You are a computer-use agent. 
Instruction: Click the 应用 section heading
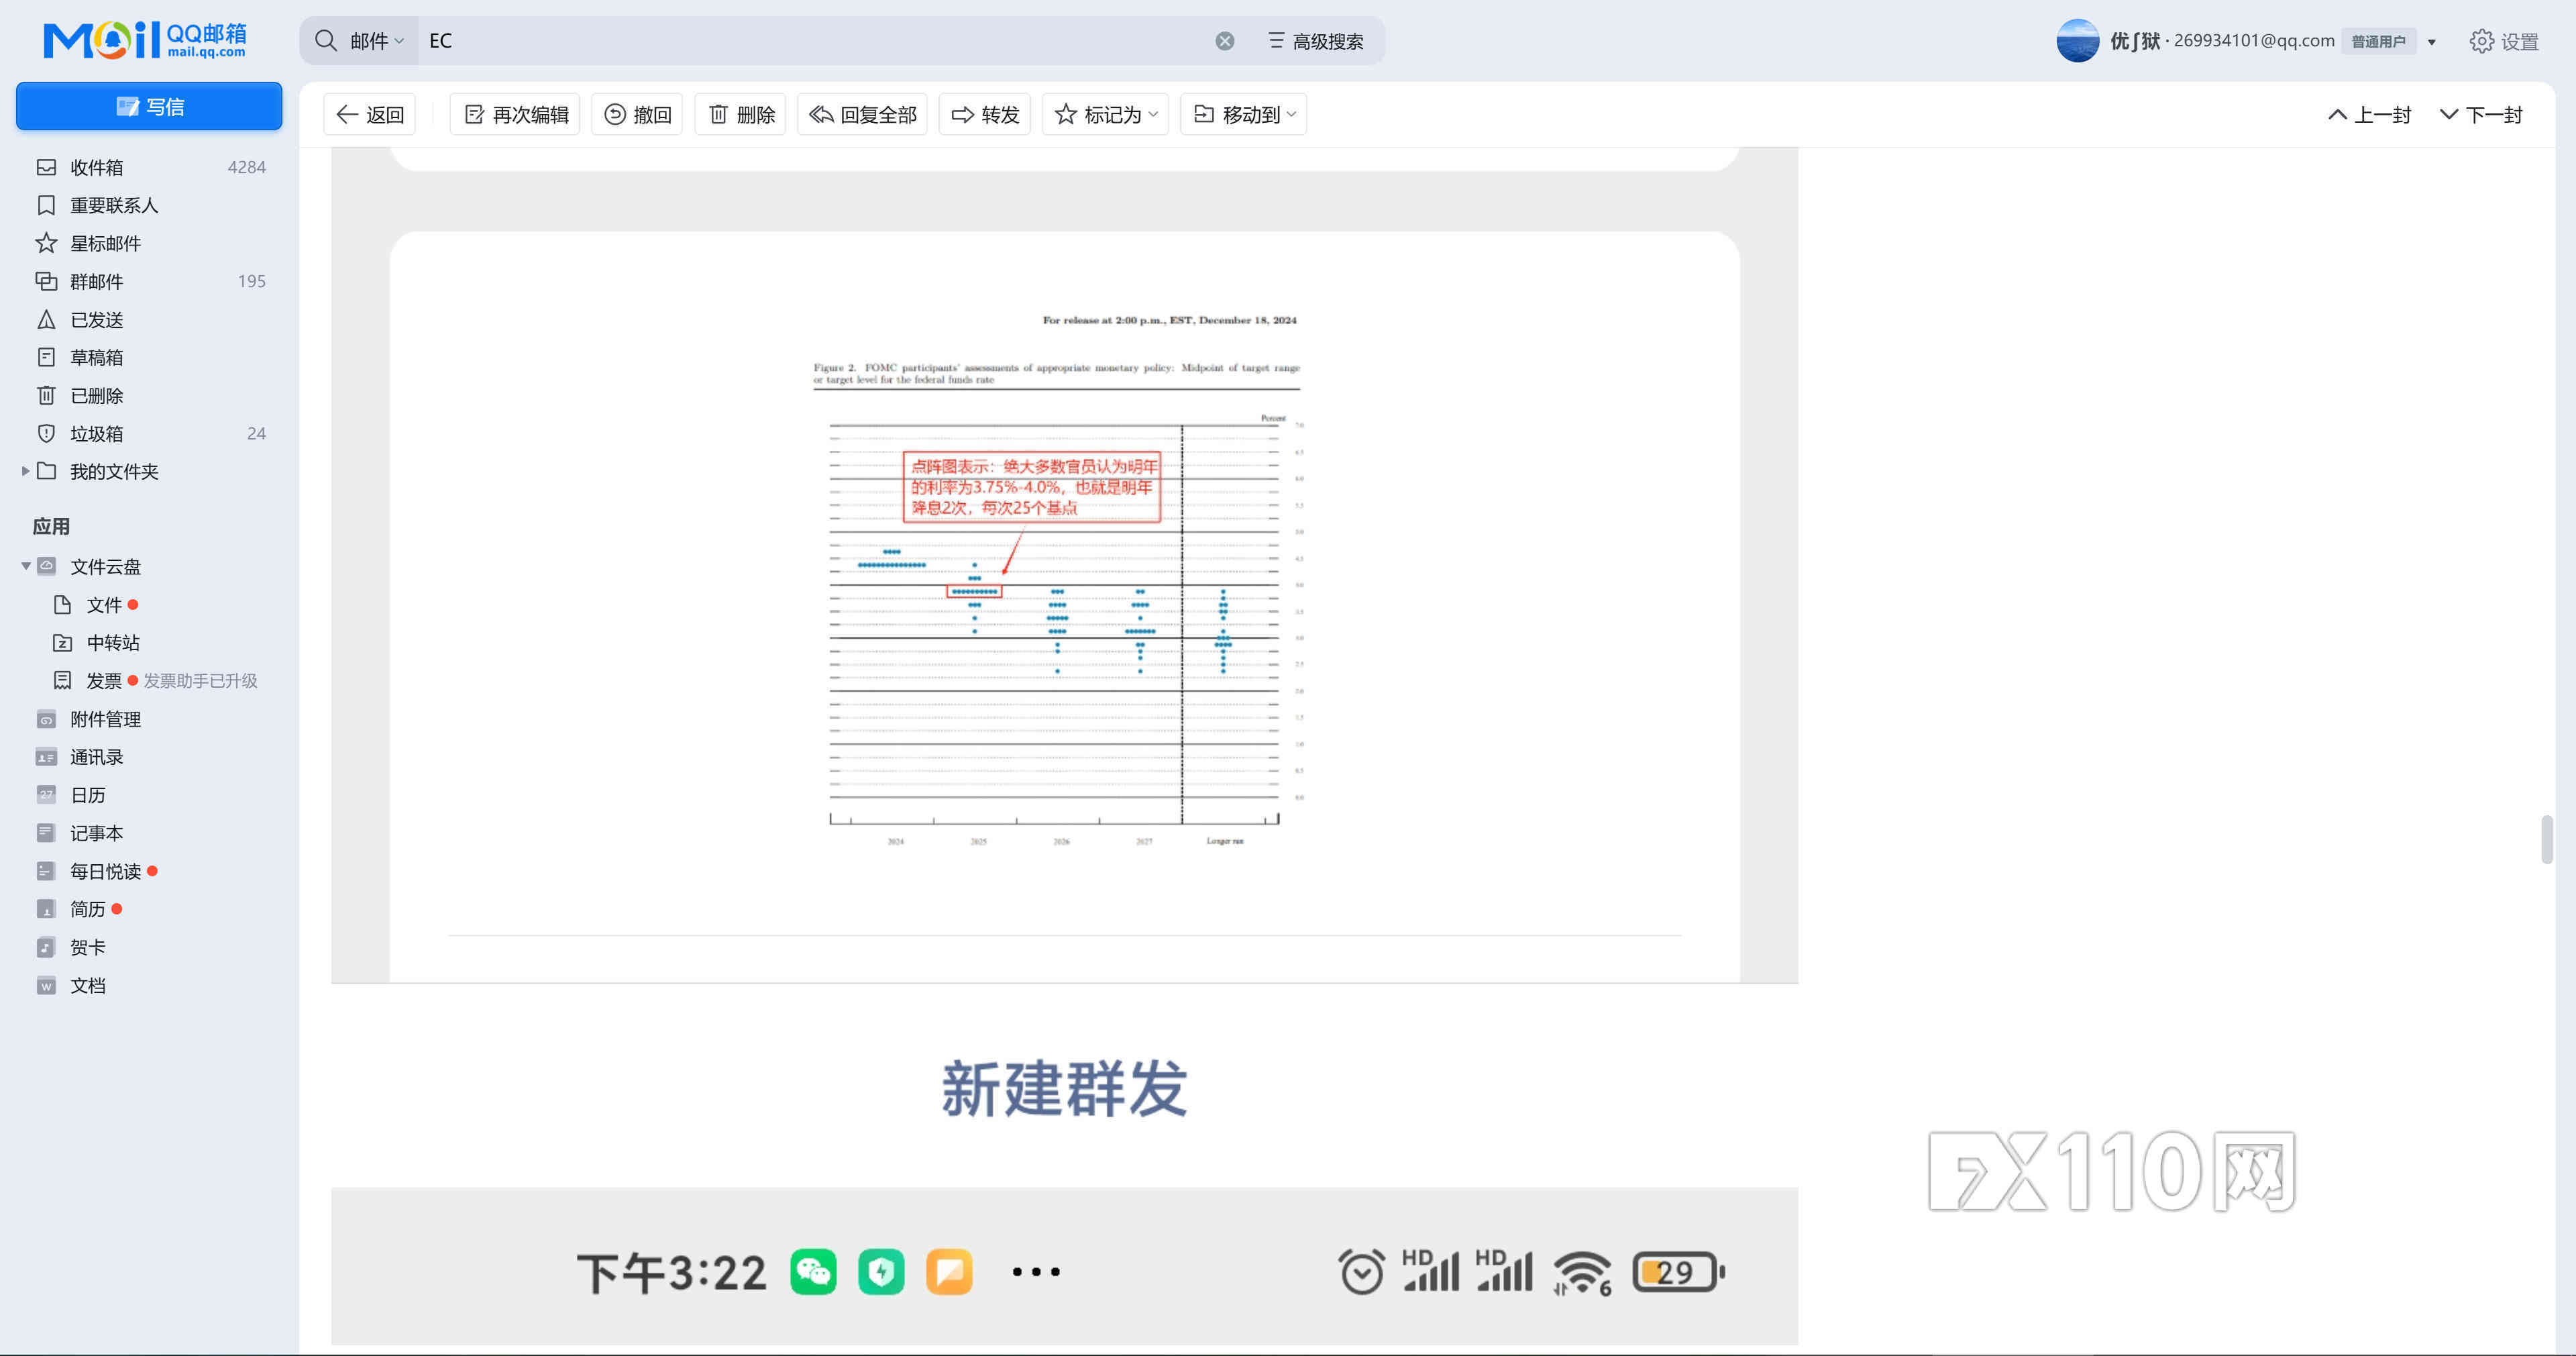[51, 526]
